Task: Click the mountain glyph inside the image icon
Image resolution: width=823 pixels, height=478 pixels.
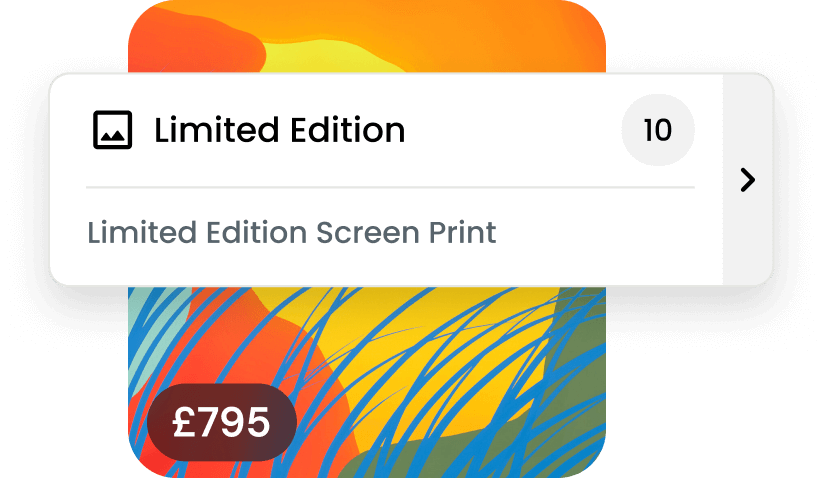Action: 112,135
